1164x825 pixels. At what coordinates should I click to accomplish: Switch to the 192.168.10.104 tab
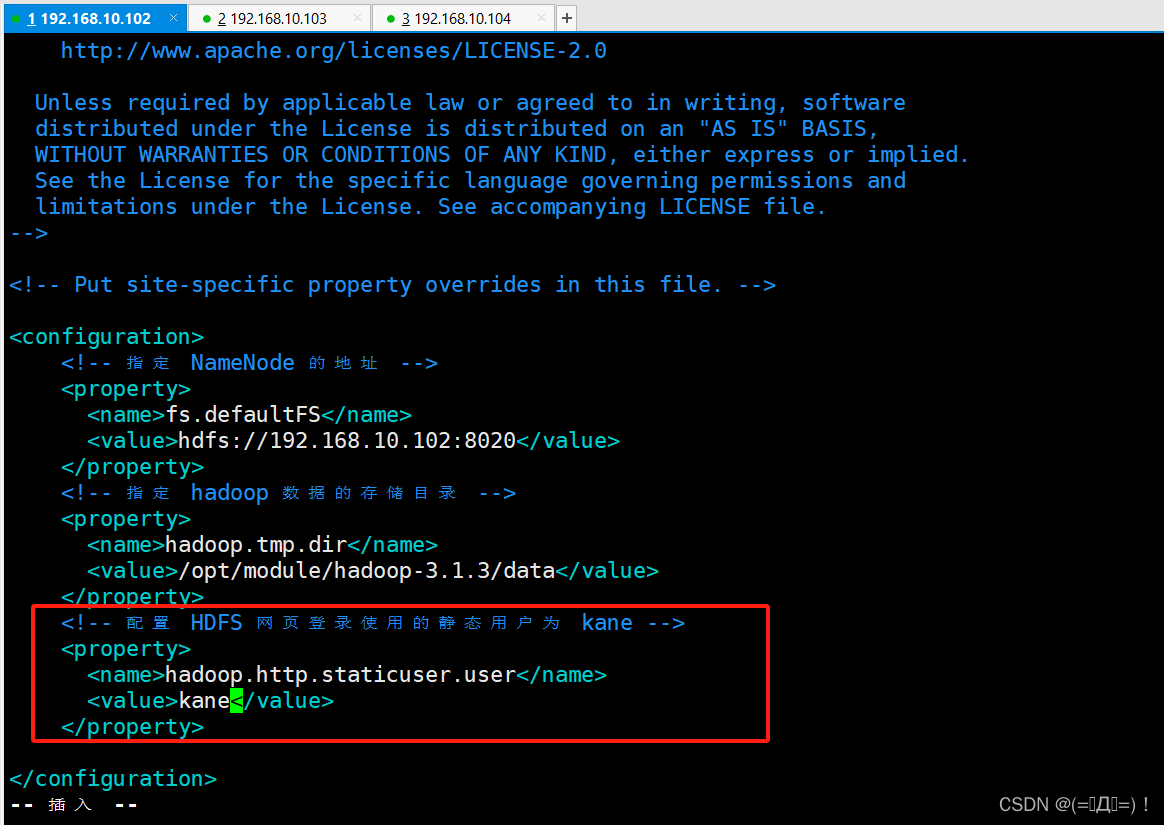pyautogui.click(x=463, y=17)
